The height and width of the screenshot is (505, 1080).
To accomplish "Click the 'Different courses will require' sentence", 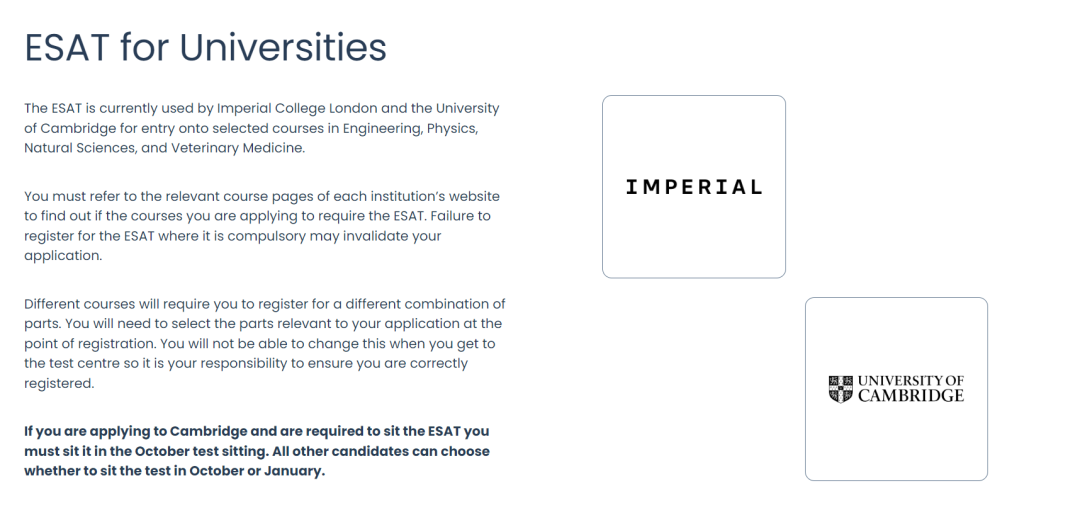I will [121, 304].
